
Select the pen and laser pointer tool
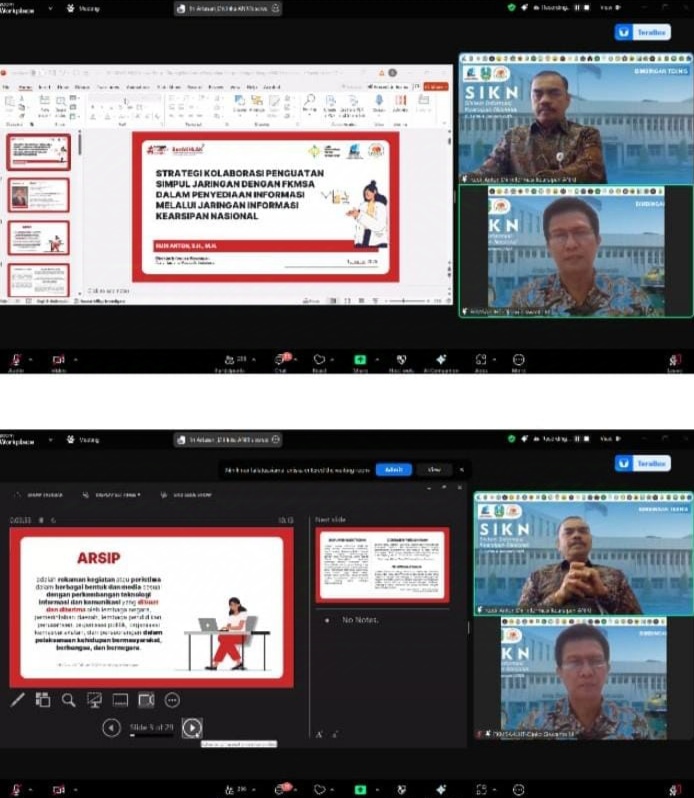pos(18,700)
